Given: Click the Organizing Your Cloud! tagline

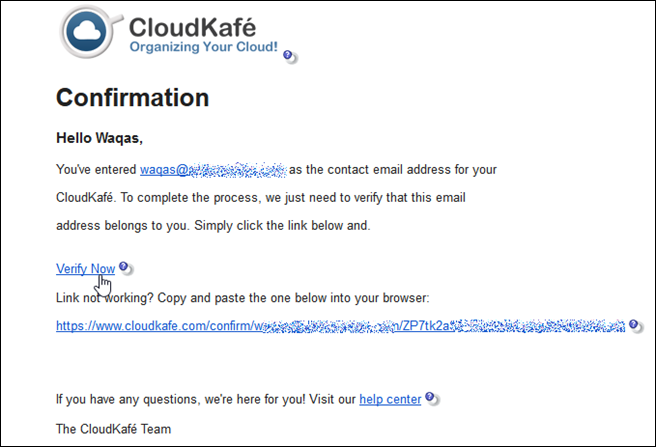Looking at the screenshot, I should click(x=204, y=46).
